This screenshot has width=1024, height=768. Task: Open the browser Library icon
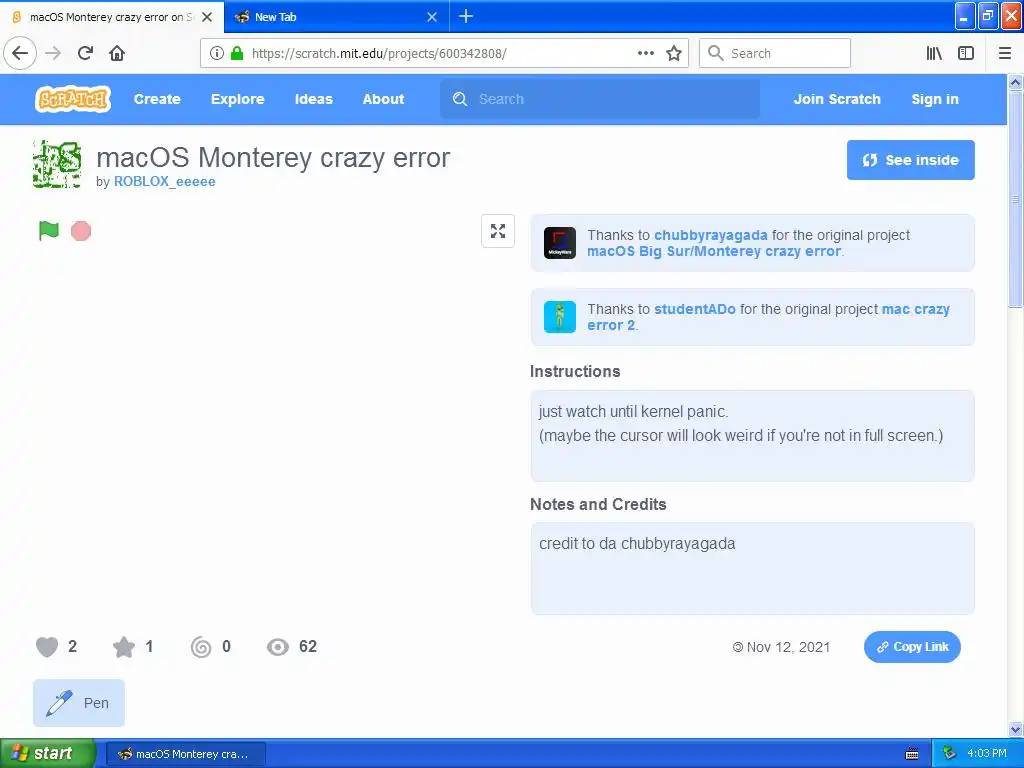coord(934,53)
